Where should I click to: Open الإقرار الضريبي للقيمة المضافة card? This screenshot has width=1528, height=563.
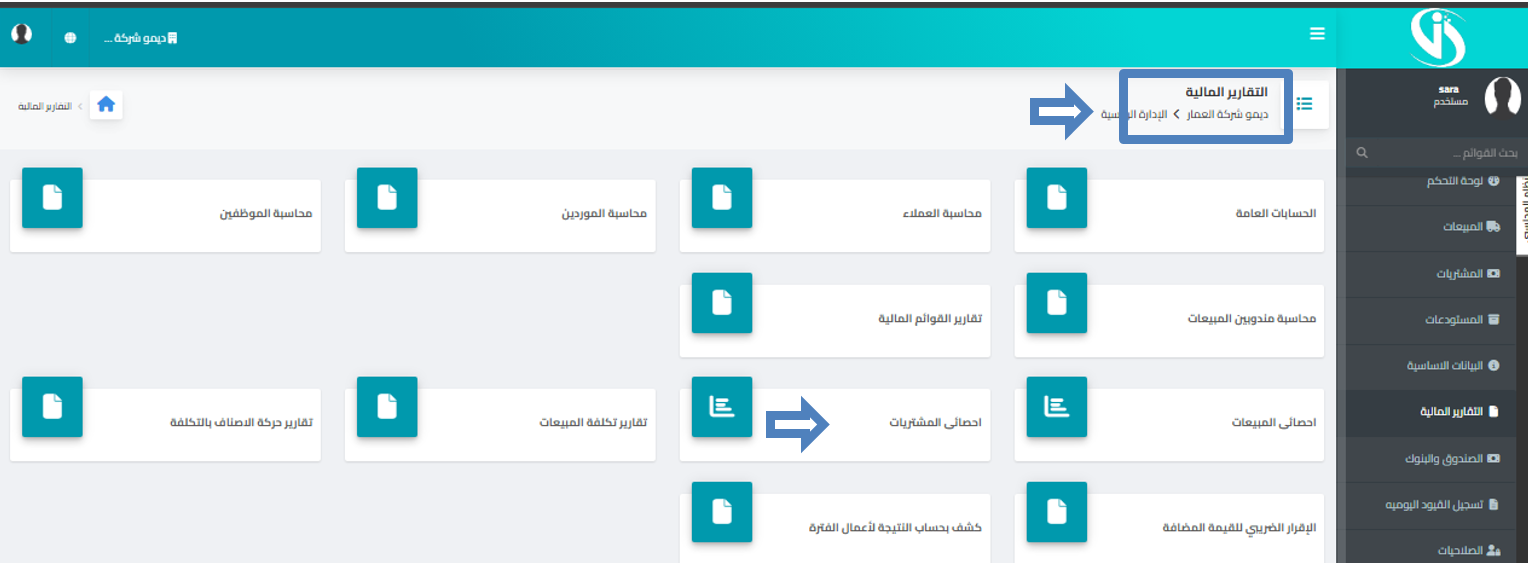1169,528
